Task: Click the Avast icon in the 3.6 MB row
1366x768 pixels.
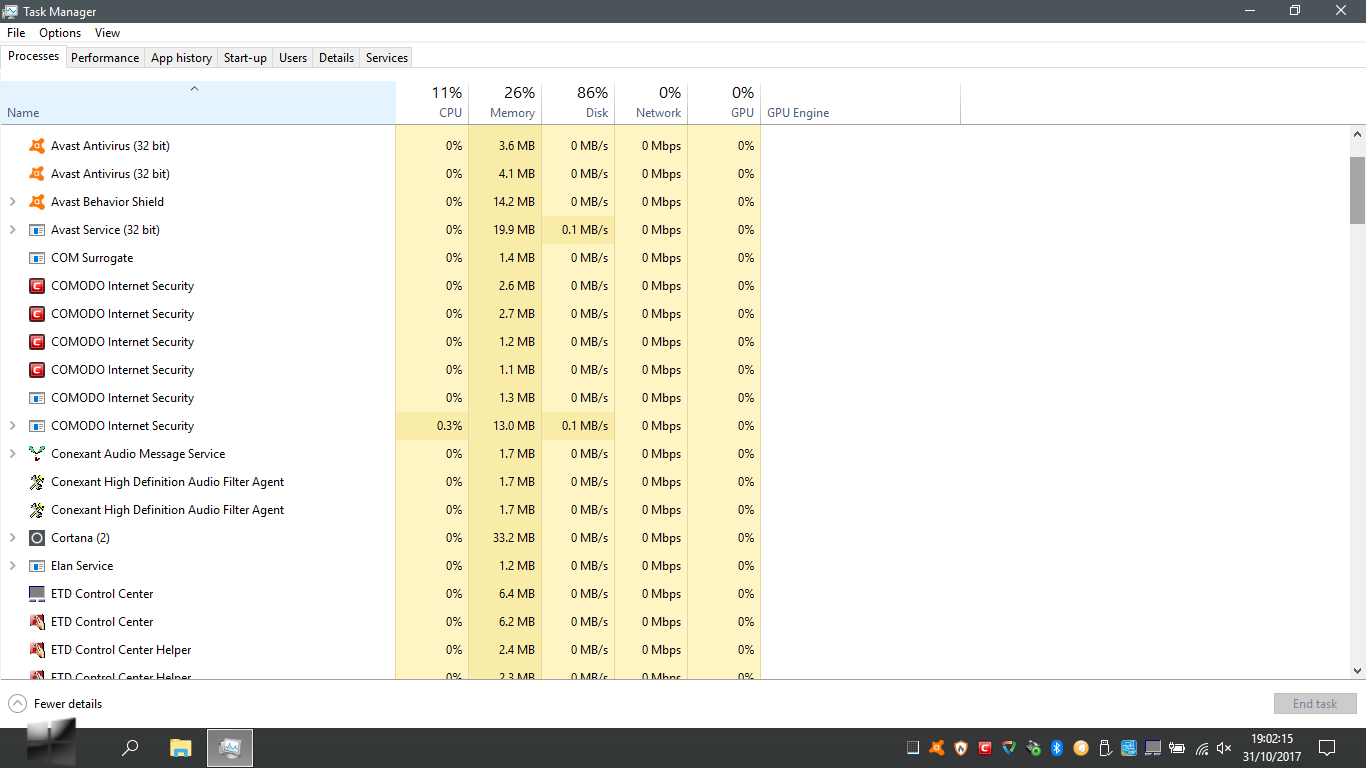Action: [37, 146]
